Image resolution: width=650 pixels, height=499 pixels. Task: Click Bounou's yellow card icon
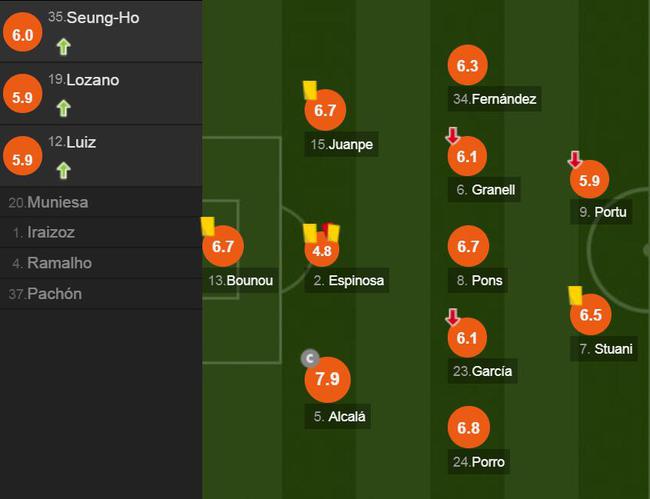pos(208,226)
